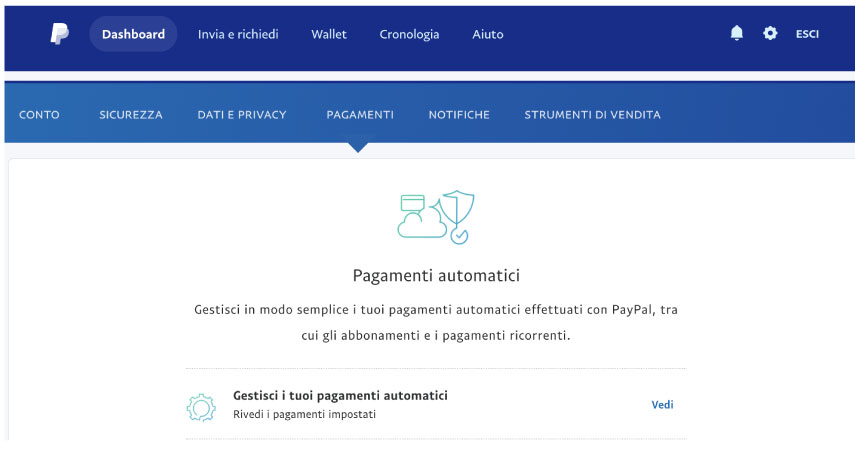The image size is (855, 468).
Task: Switch to the SICUREZZA settings tab
Action: (x=131, y=115)
